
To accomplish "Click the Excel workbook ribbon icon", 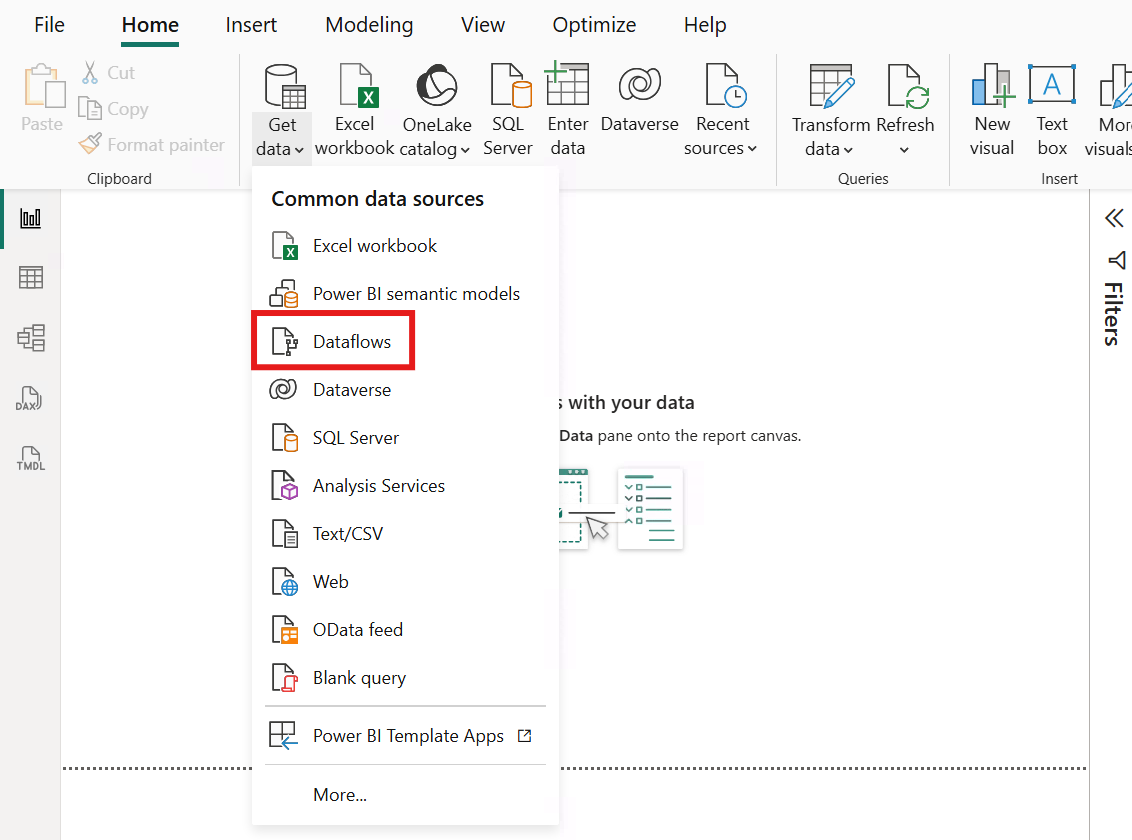I will pyautogui.click(x=358, y=85).
